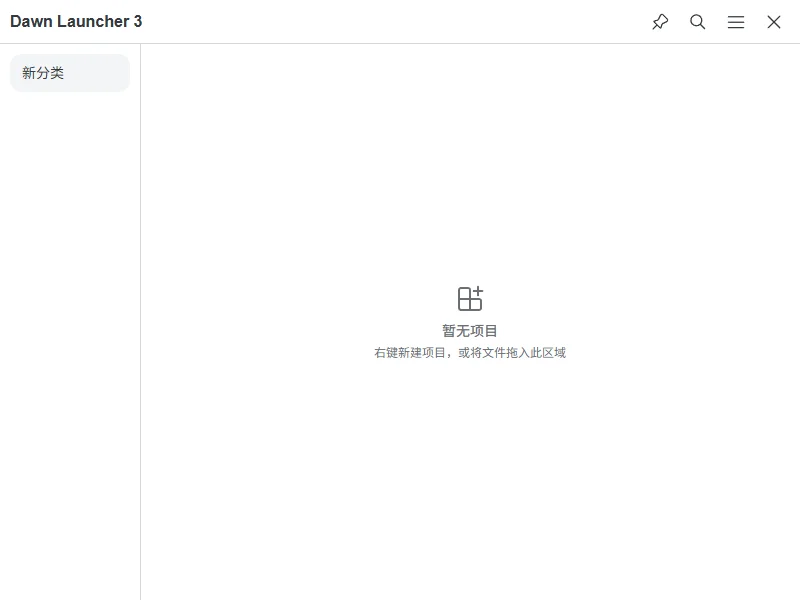The width and height of the screenshot is (800, 600).
Task: Pin the window with the pushpin icon
Action: click(x=660, y=22)
